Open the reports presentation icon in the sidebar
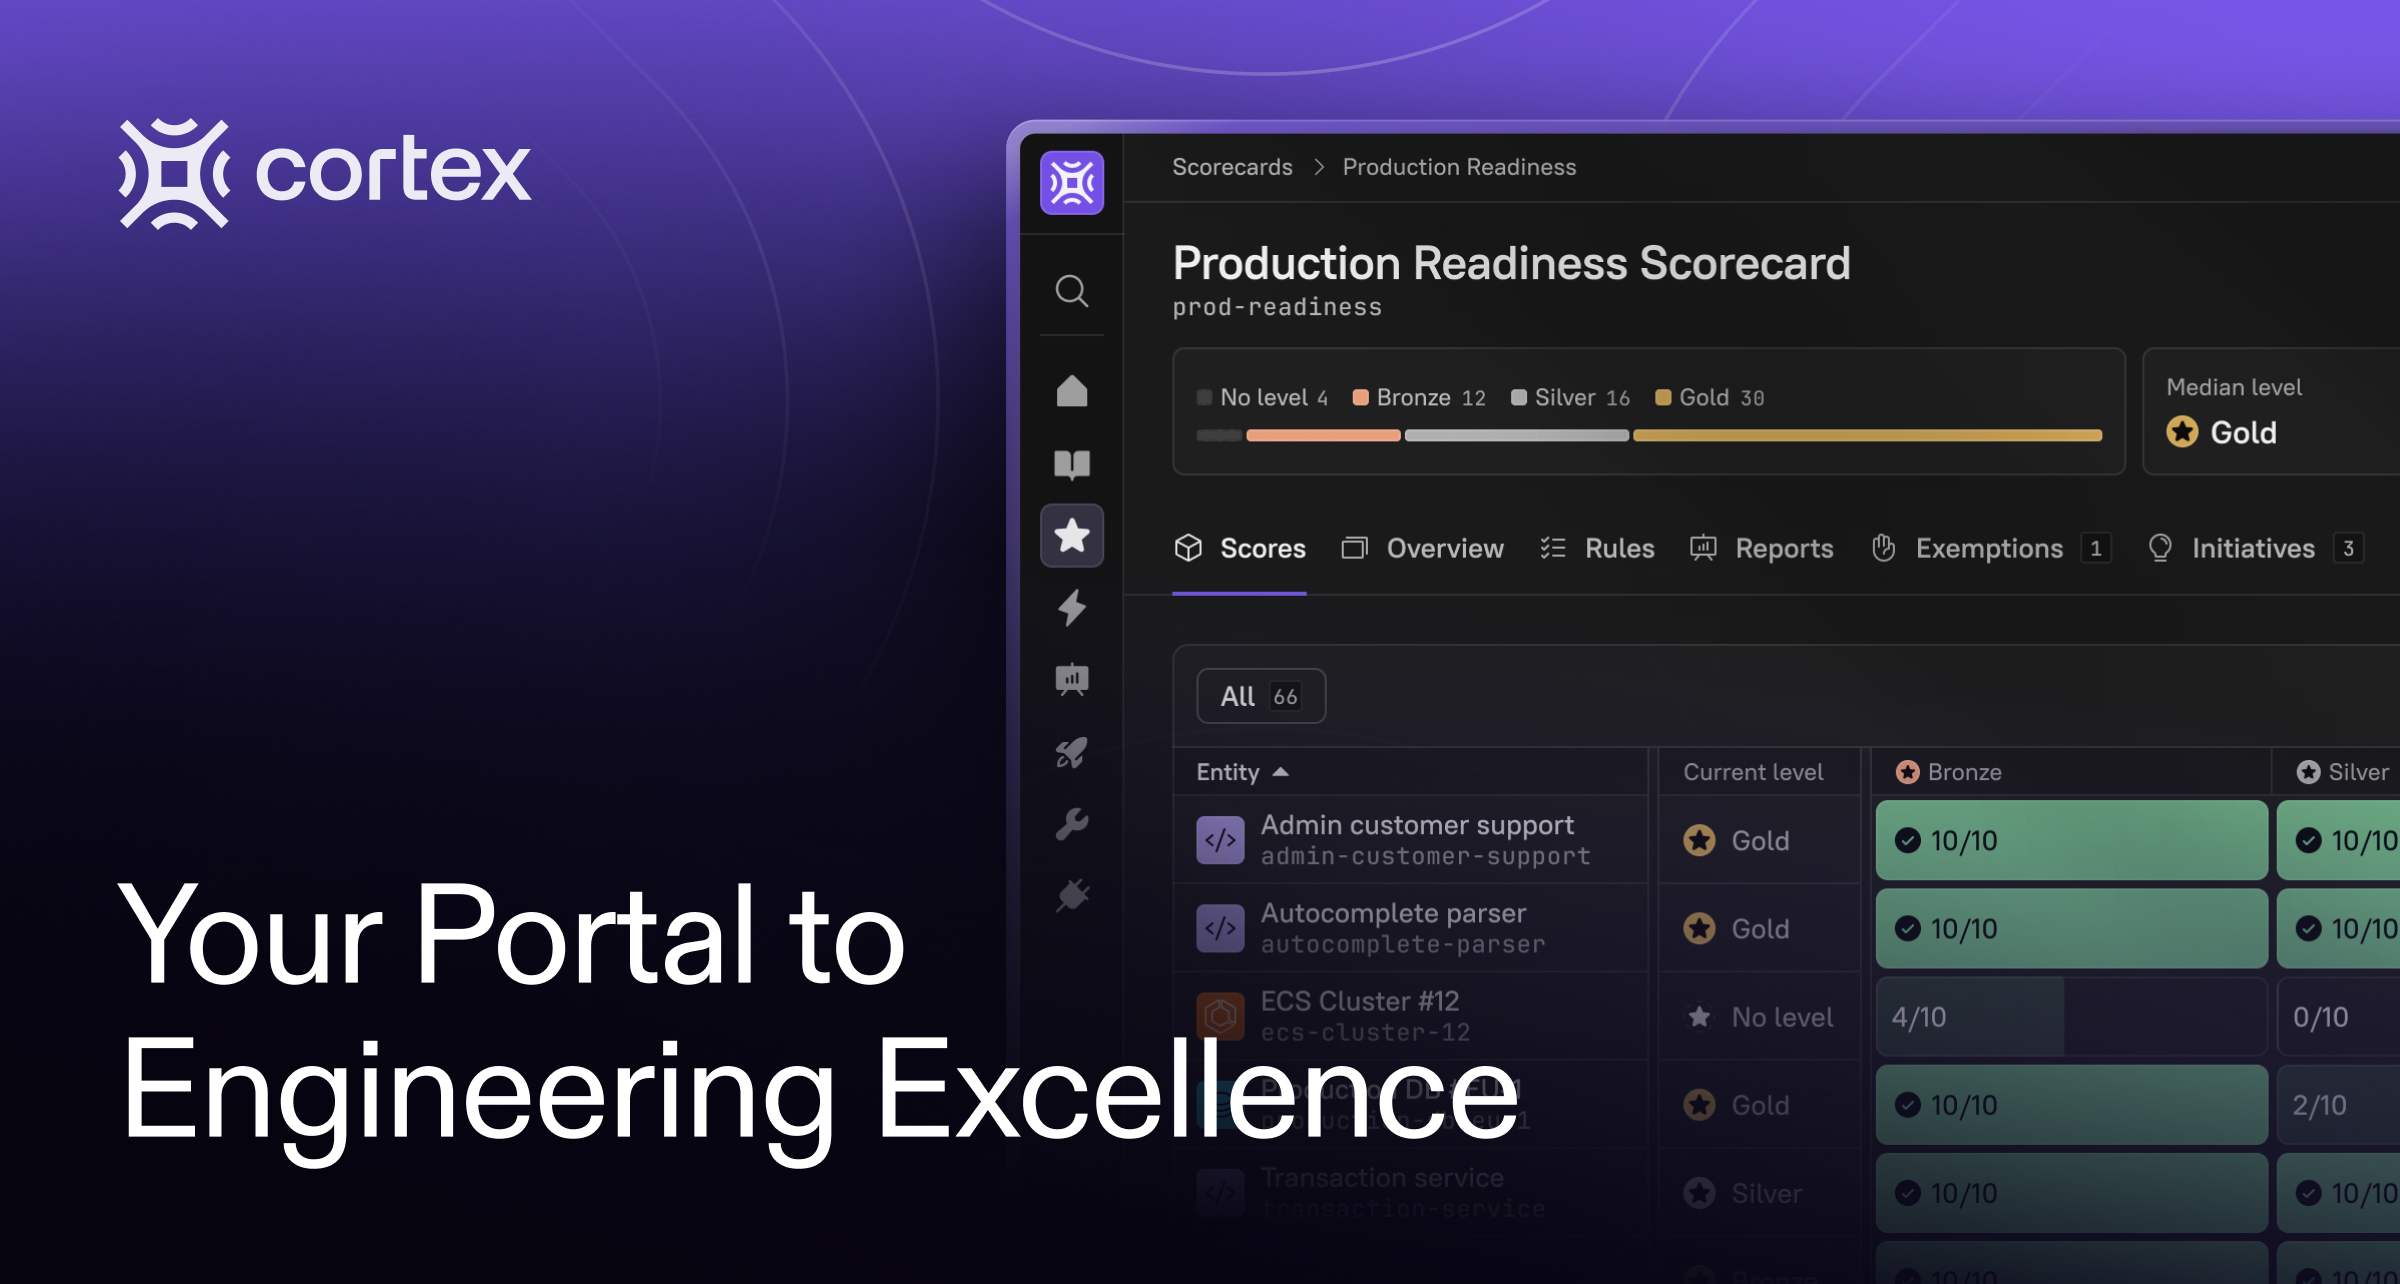Screen dimensions: 2400x1284 pyautogui.click(x=1071, y=681)
